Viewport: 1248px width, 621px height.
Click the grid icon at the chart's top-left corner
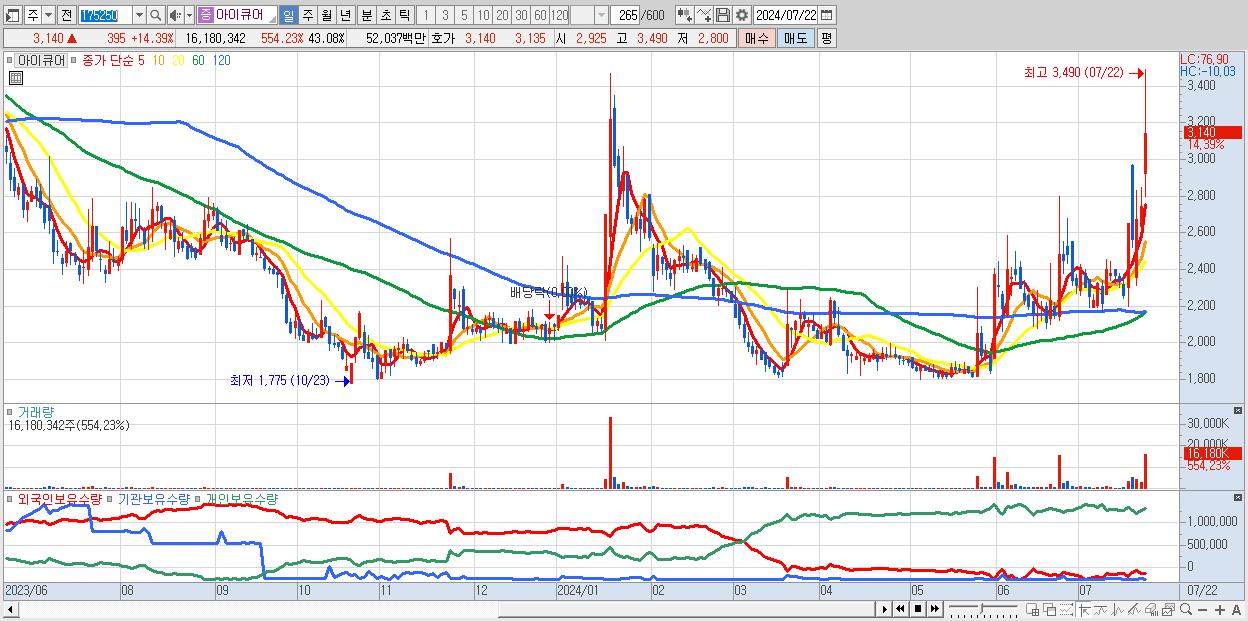click(x=16, y=77)
